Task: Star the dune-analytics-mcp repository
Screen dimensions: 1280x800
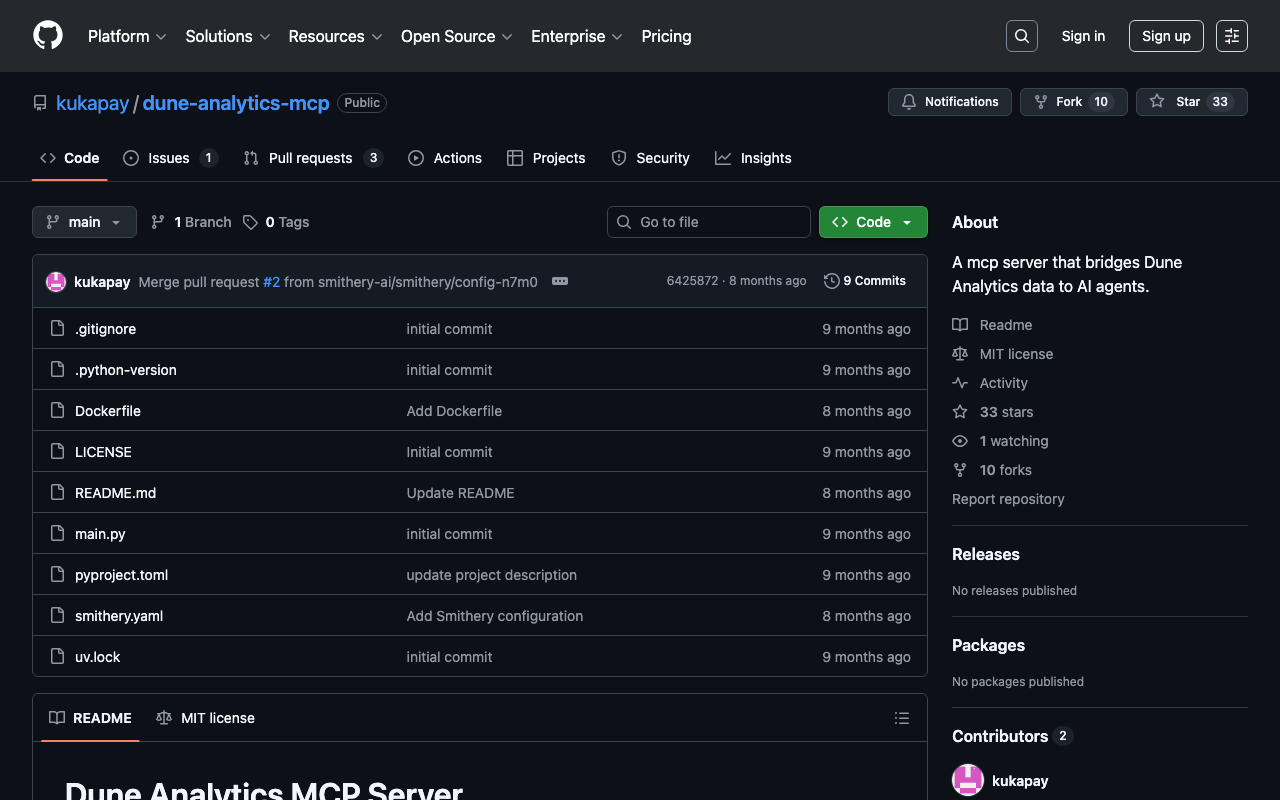Action: tap(1190, 102)
